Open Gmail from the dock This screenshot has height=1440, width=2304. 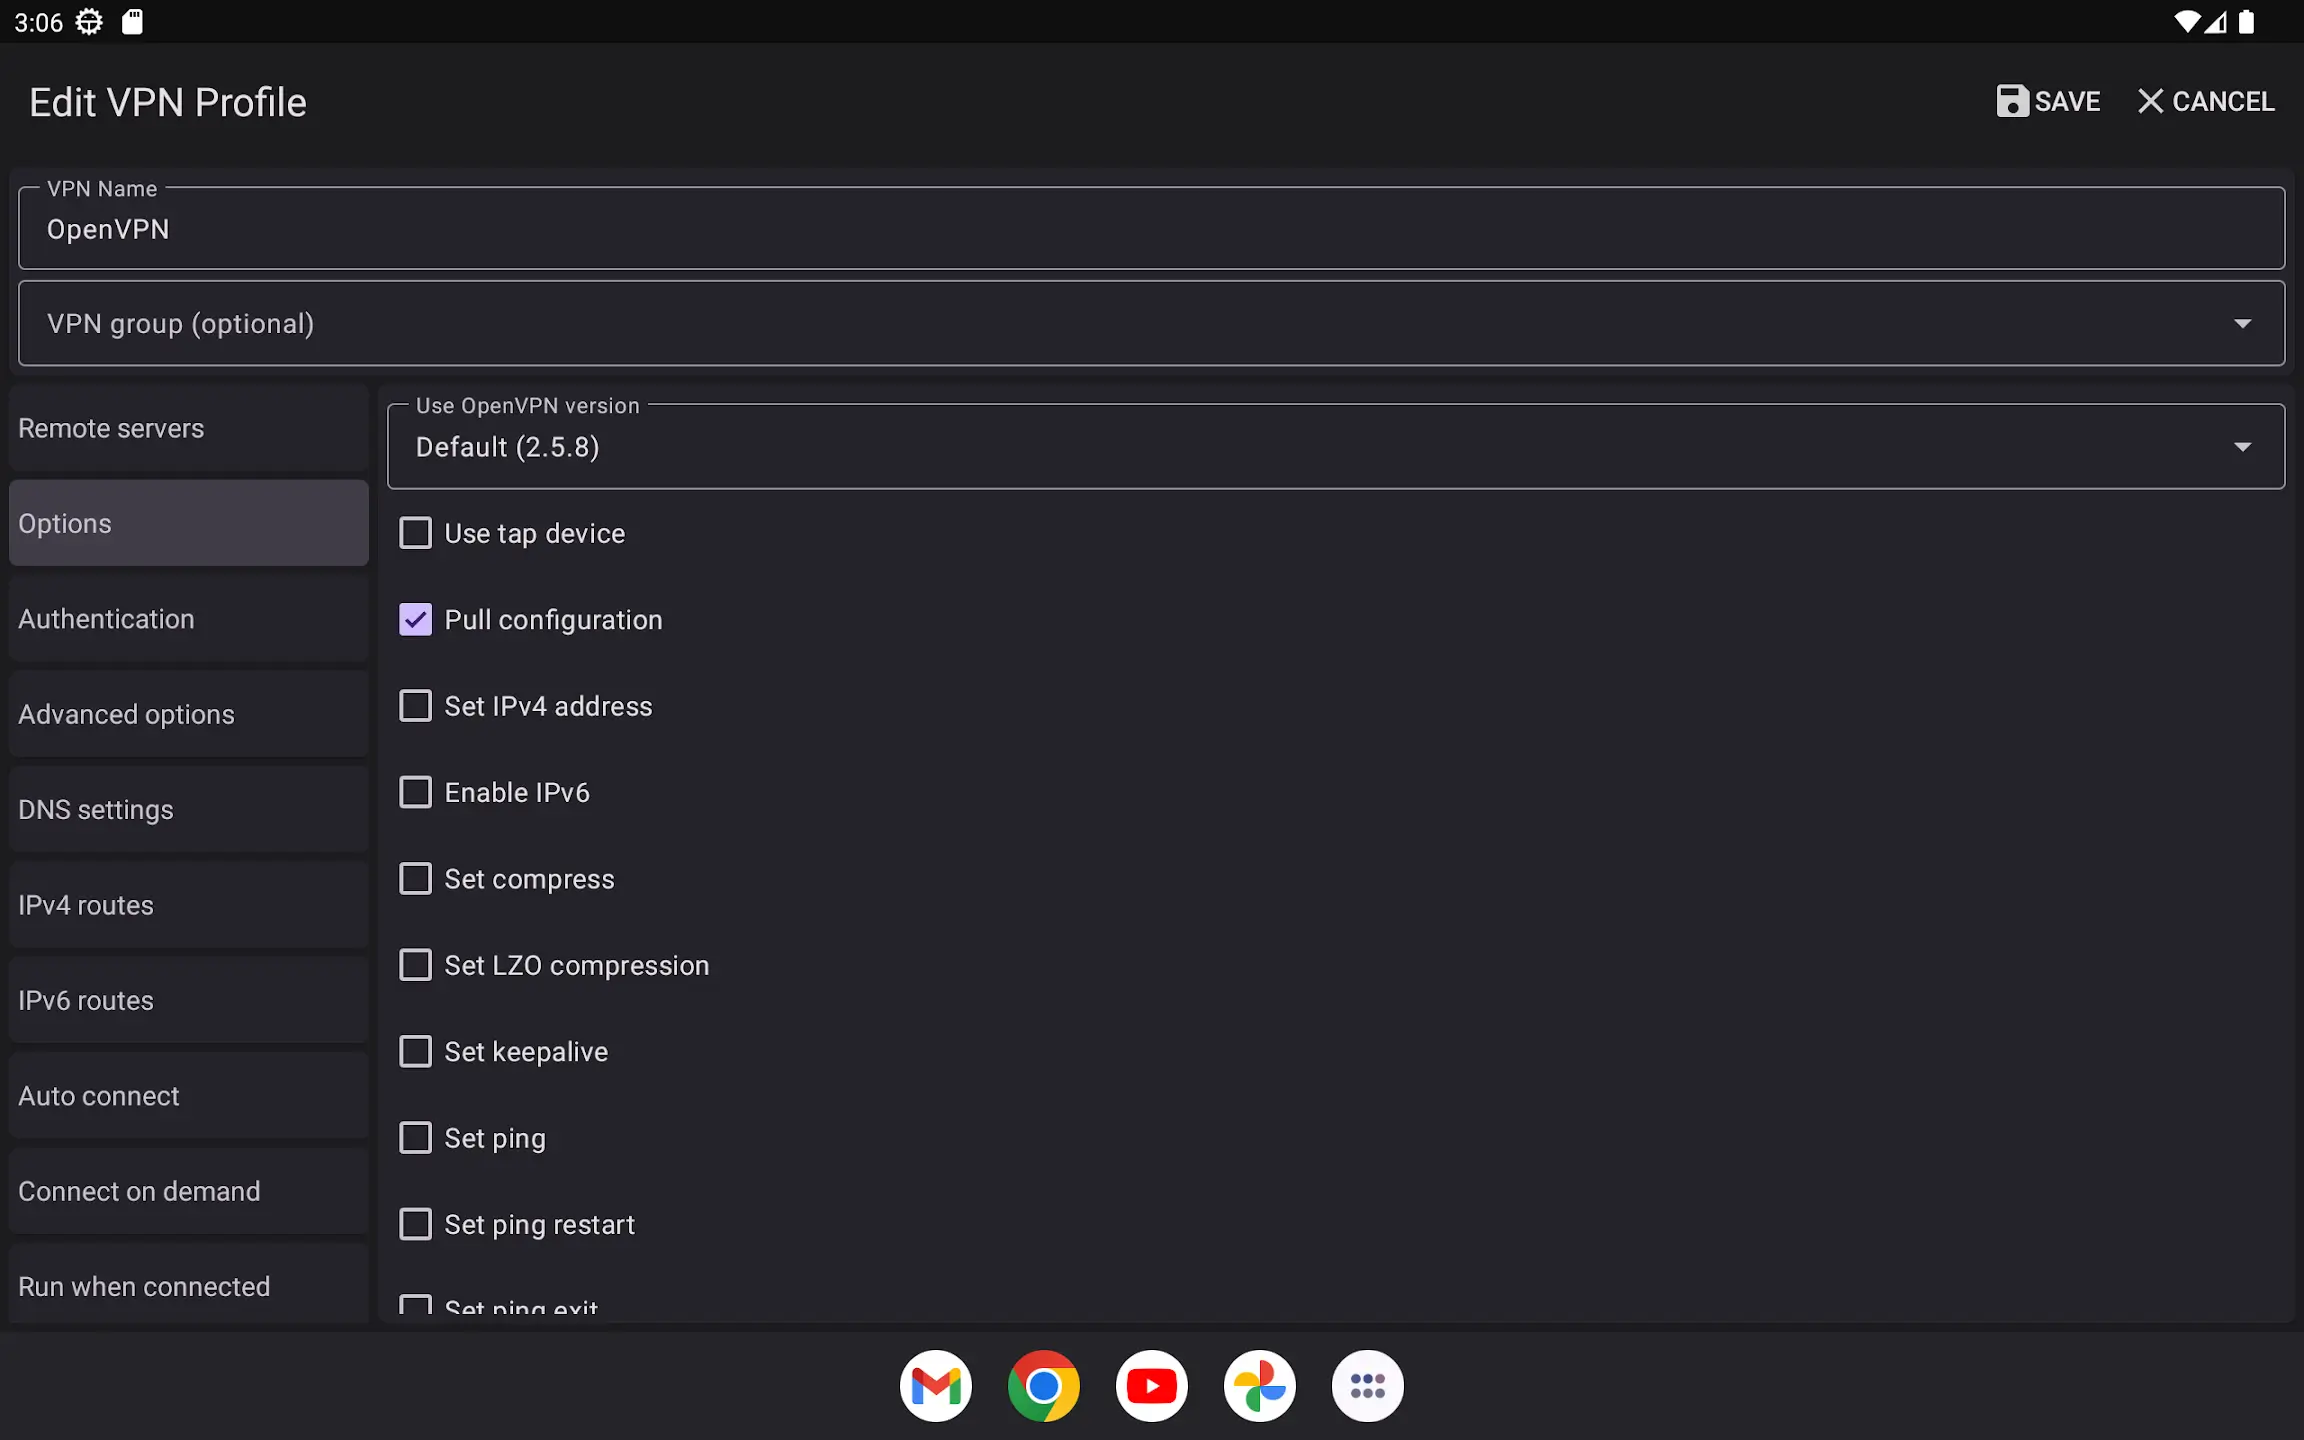point(934,1385)
